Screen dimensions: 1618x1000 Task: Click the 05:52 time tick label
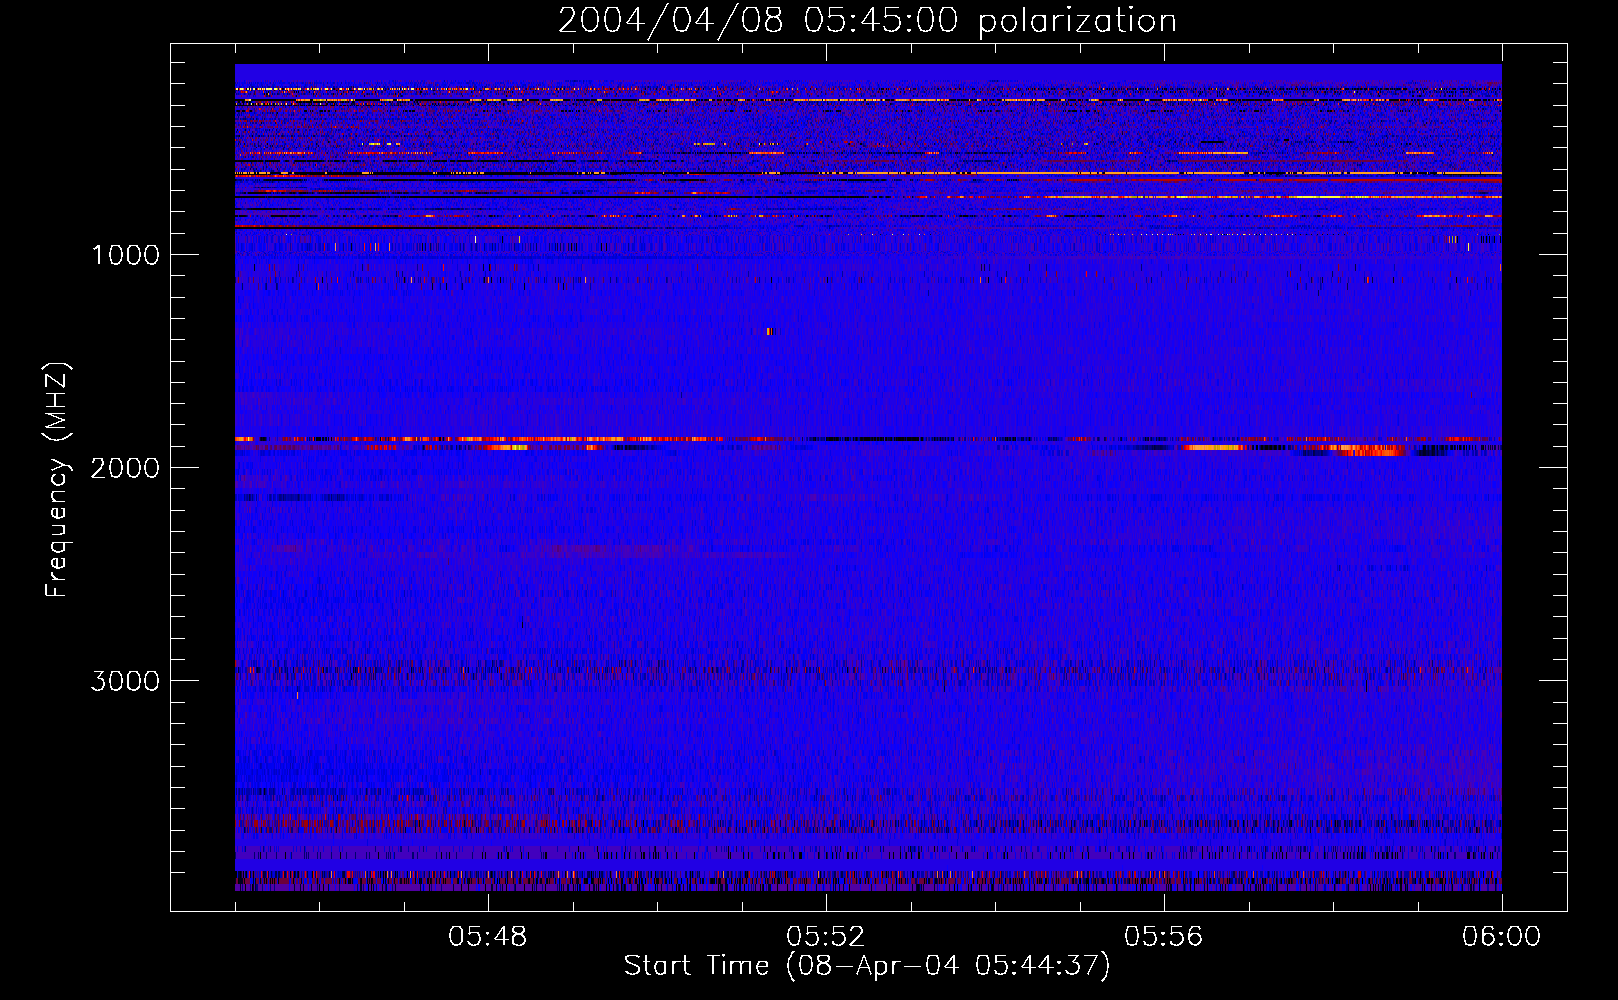(x=826, y=937)
